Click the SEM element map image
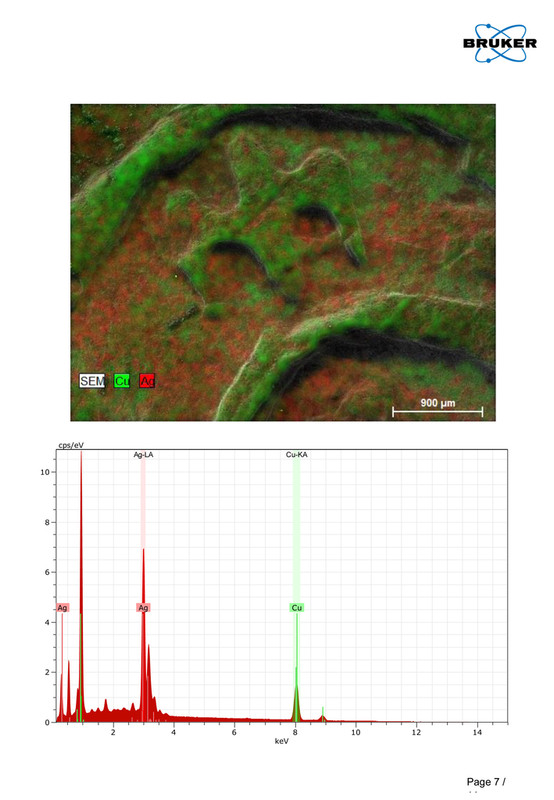Screen dimensions: 554x800 pos(283,263)
